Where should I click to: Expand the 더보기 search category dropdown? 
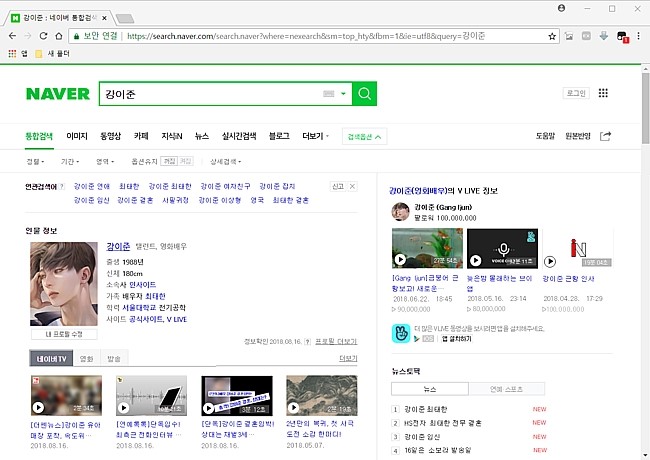tap(315, 136)
